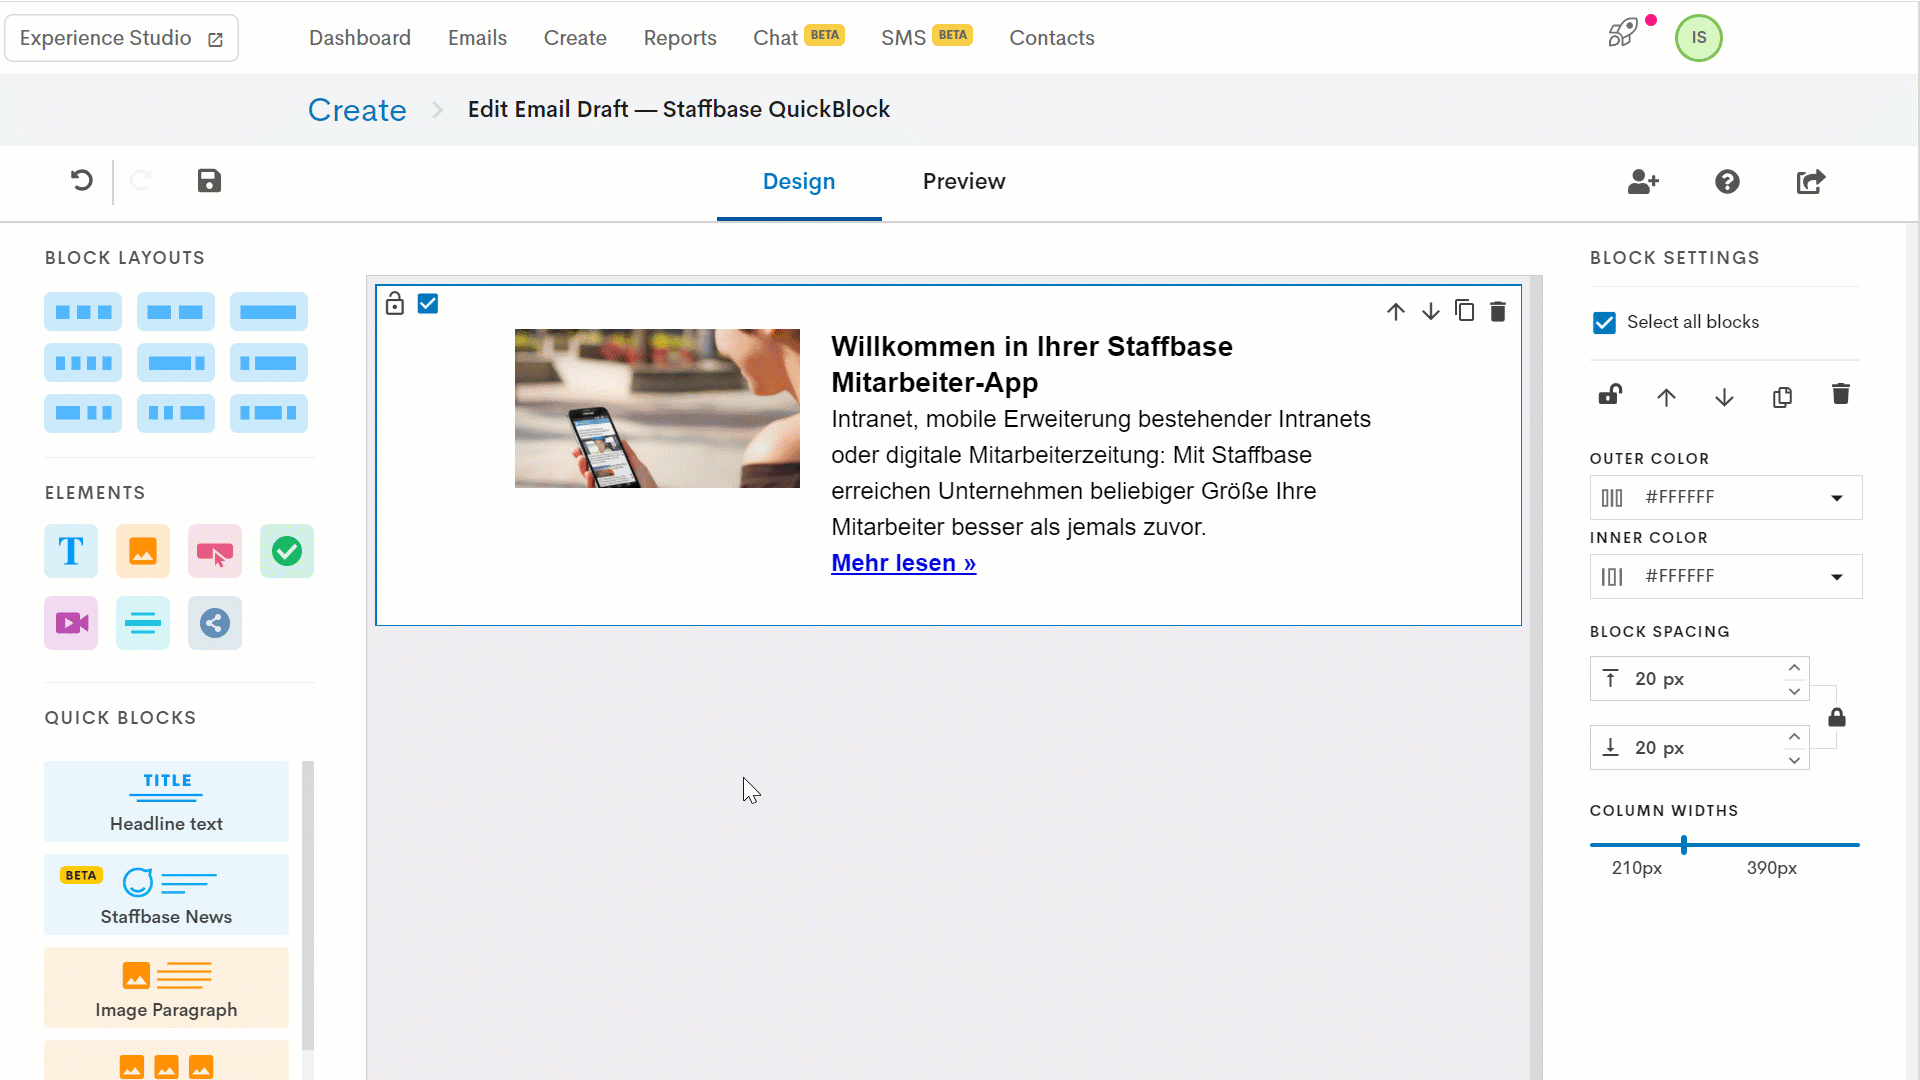The height and width of the screenshot is (1080, 1920).
Task: Save the email draft
Action: tap(209, 181)
